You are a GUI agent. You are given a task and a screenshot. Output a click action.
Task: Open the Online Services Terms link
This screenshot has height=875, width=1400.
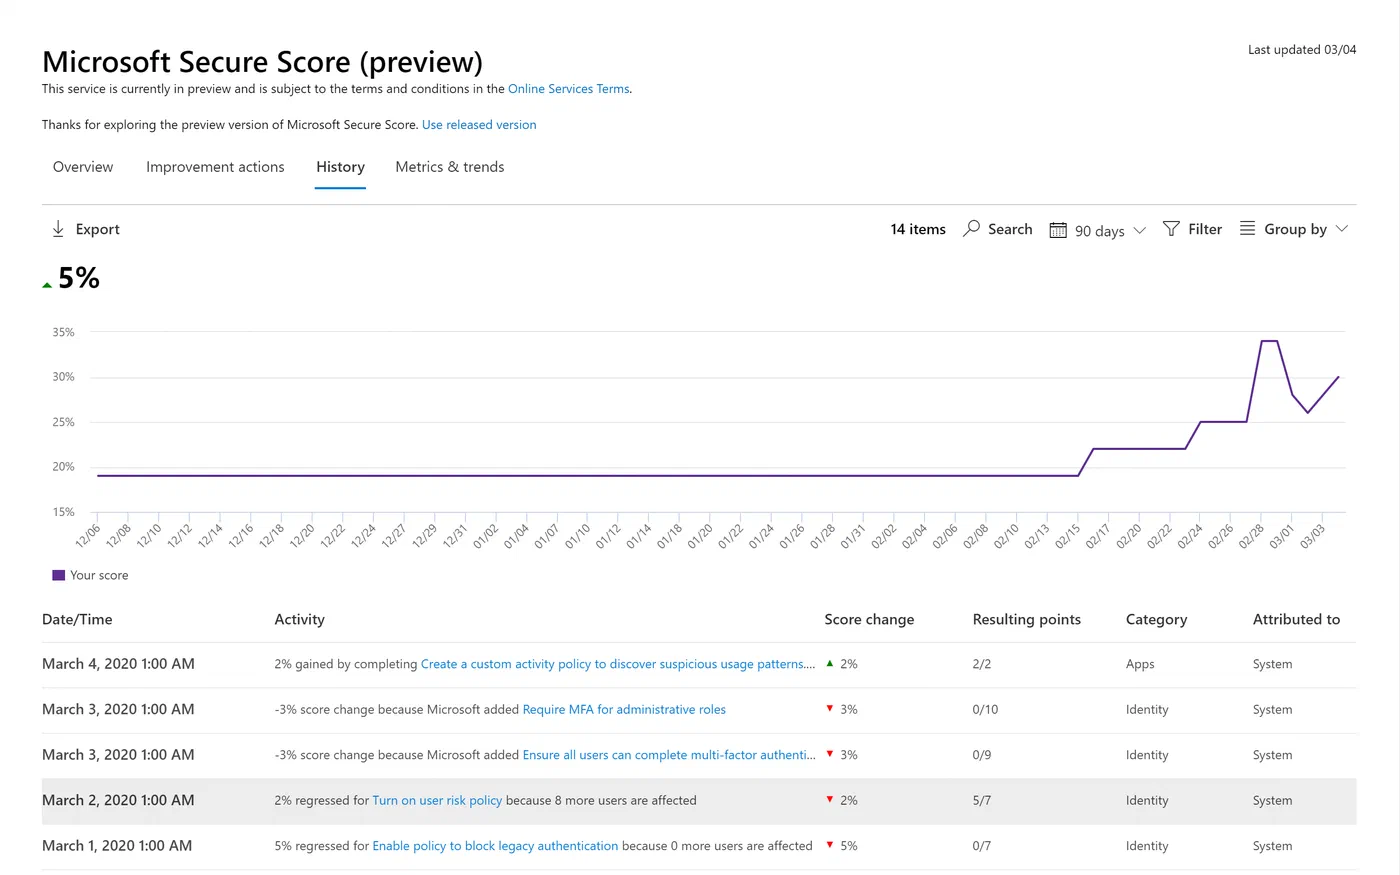click(569, 89)
